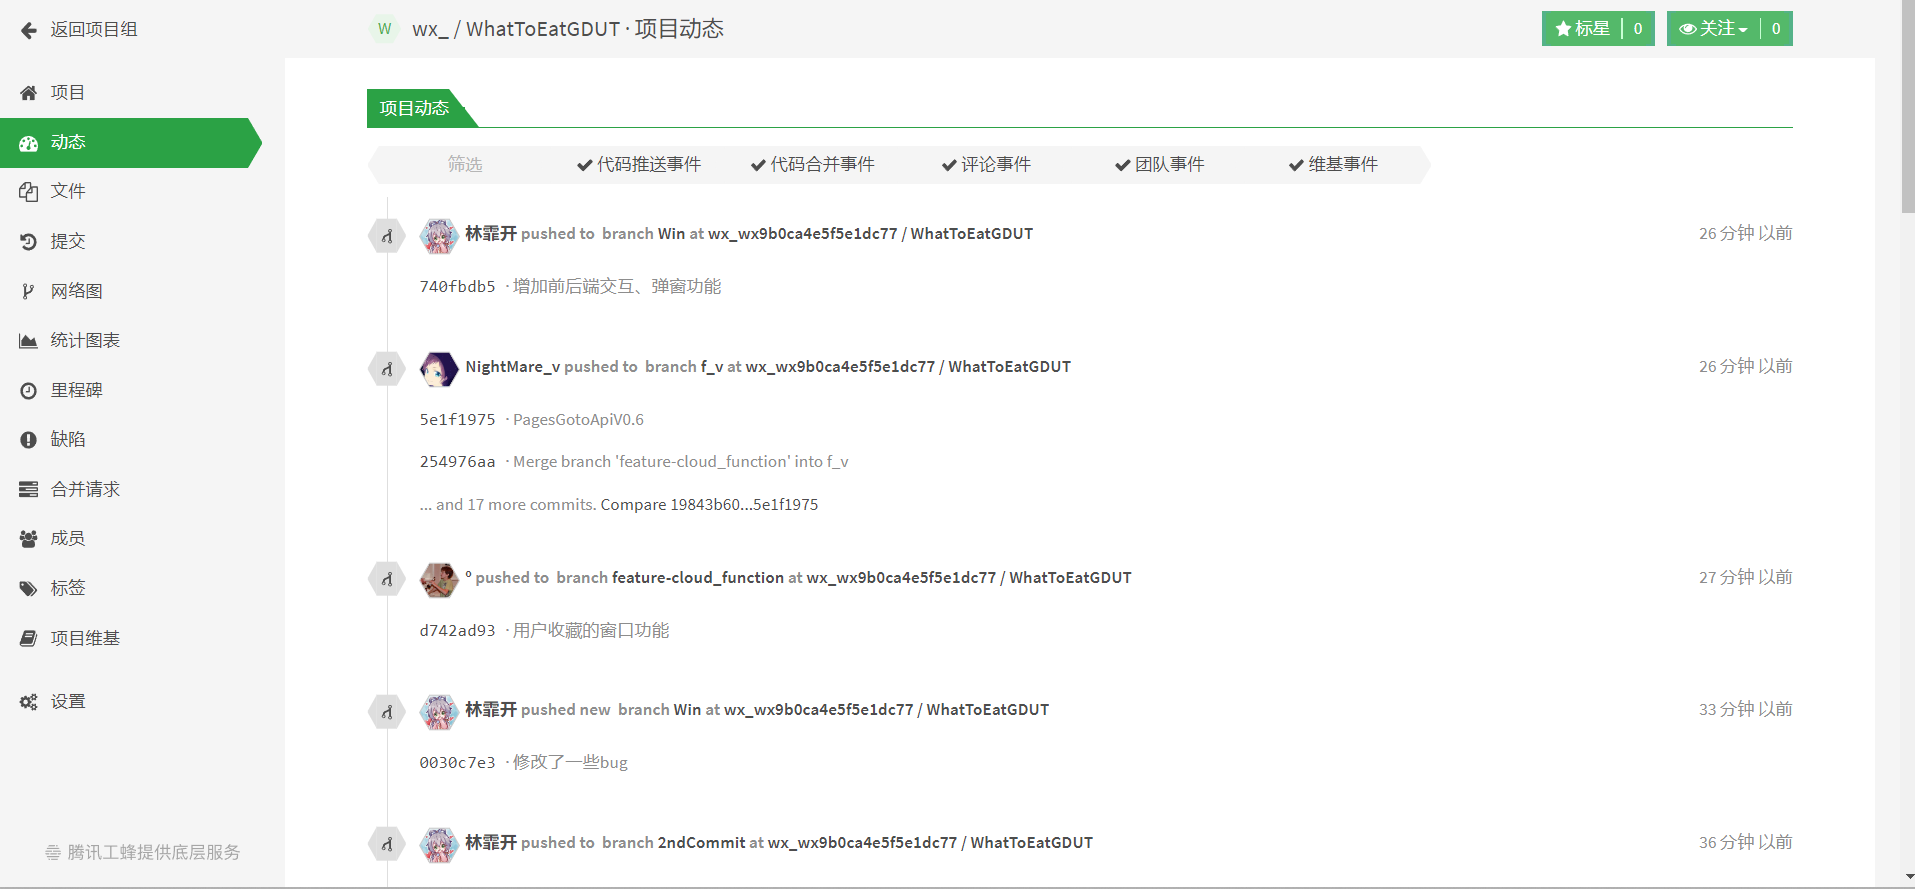The width and height of the screenshot is (1915, 889).
Task: Open 统计图表 chart icon
Action: [29, 341]
